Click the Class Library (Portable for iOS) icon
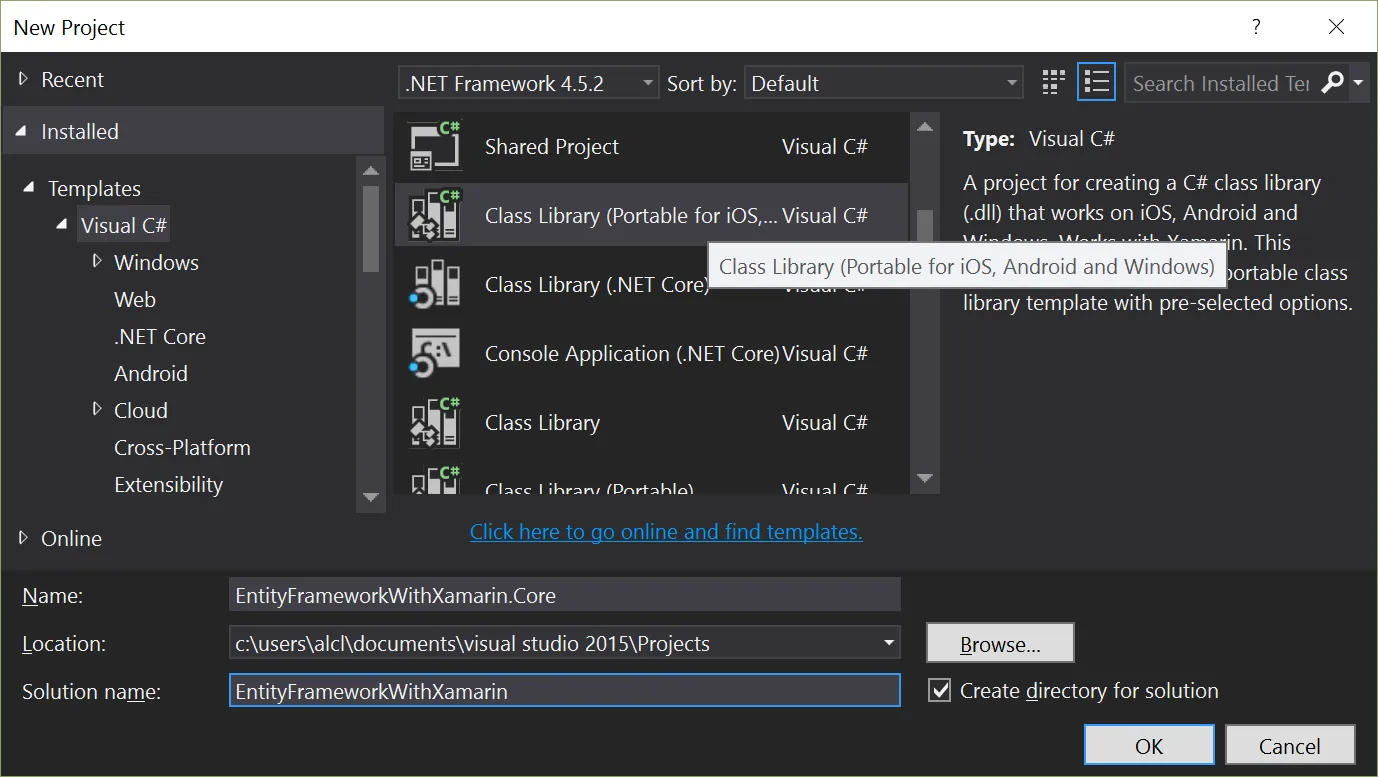The width and height of the screenshot is (1378, 777). 435,216
